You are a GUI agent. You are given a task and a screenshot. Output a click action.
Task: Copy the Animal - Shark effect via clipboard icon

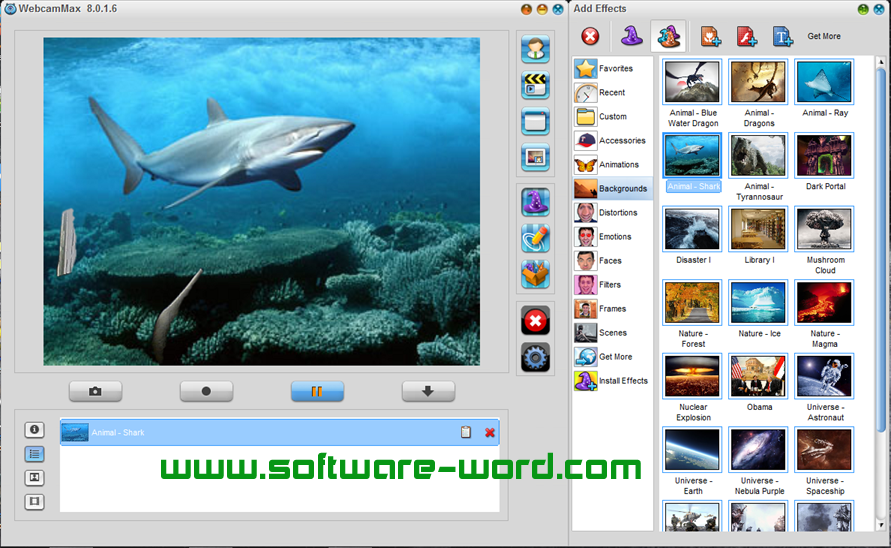pyautogui.click(x=466, y=432)
